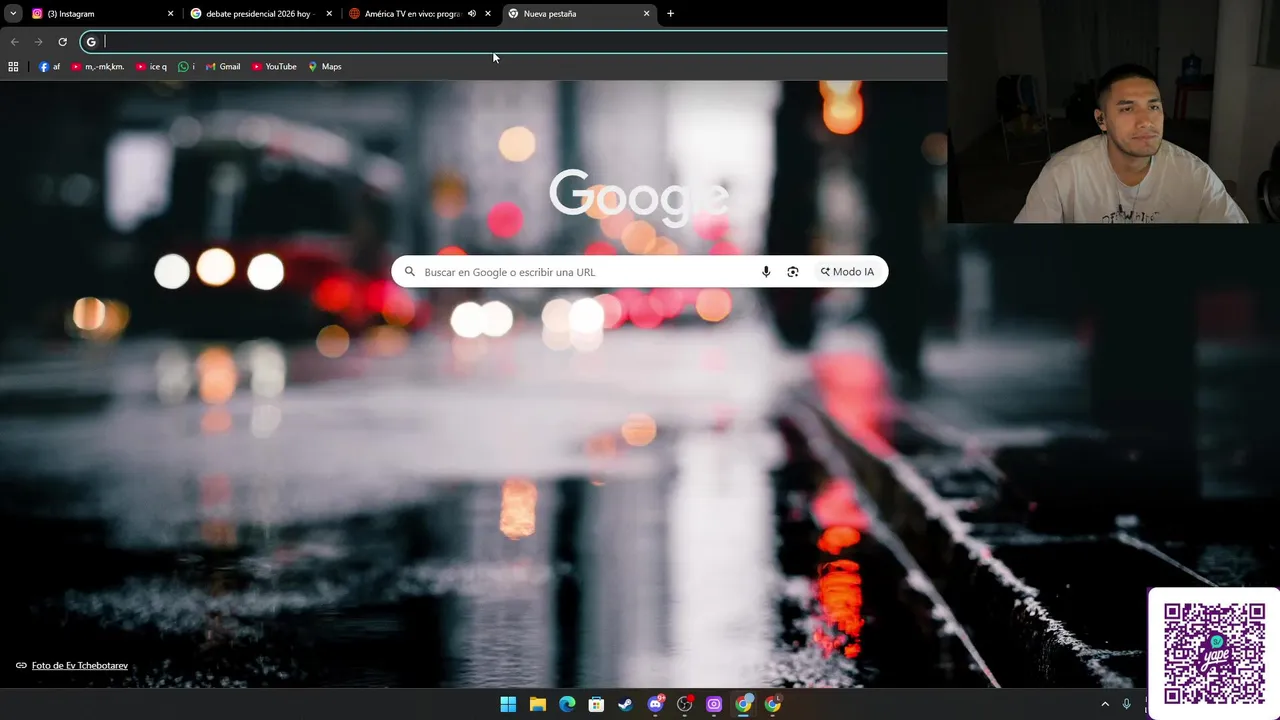
Task: Open OBS Studio from the taskbar
Action: click(x=684, y=704)
